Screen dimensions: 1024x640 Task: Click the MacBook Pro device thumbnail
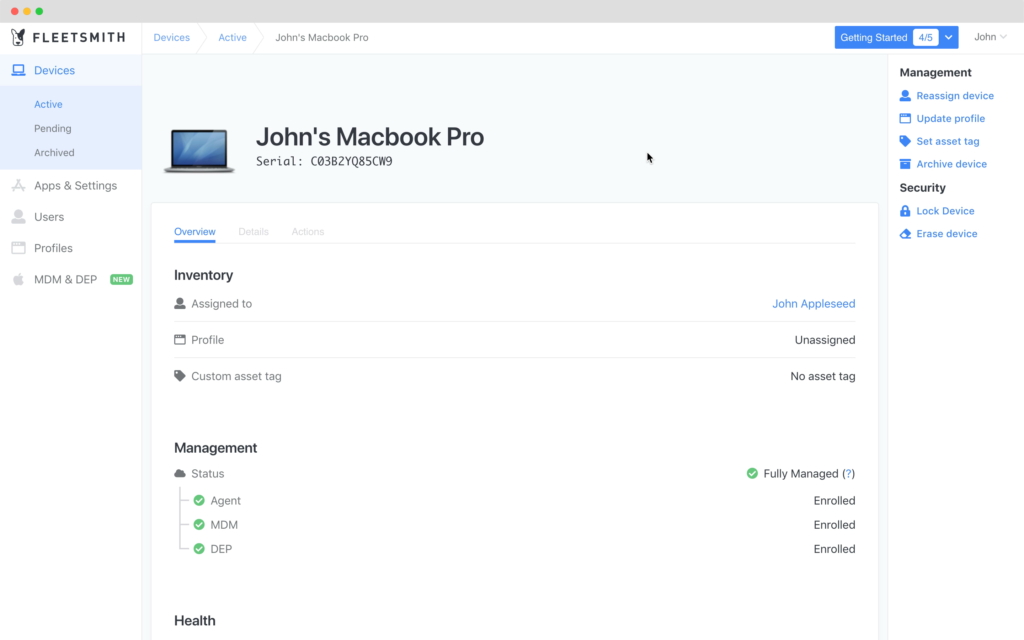coord(199,150)
